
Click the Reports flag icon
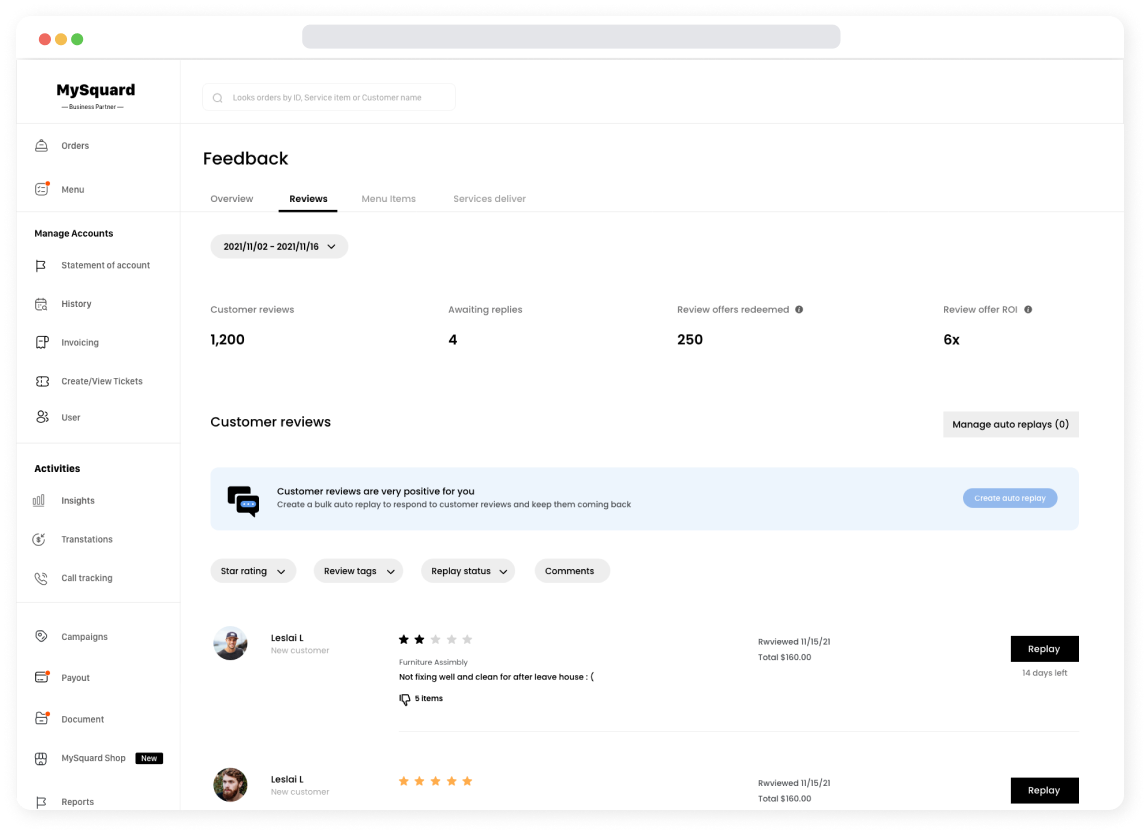point(41,802)
